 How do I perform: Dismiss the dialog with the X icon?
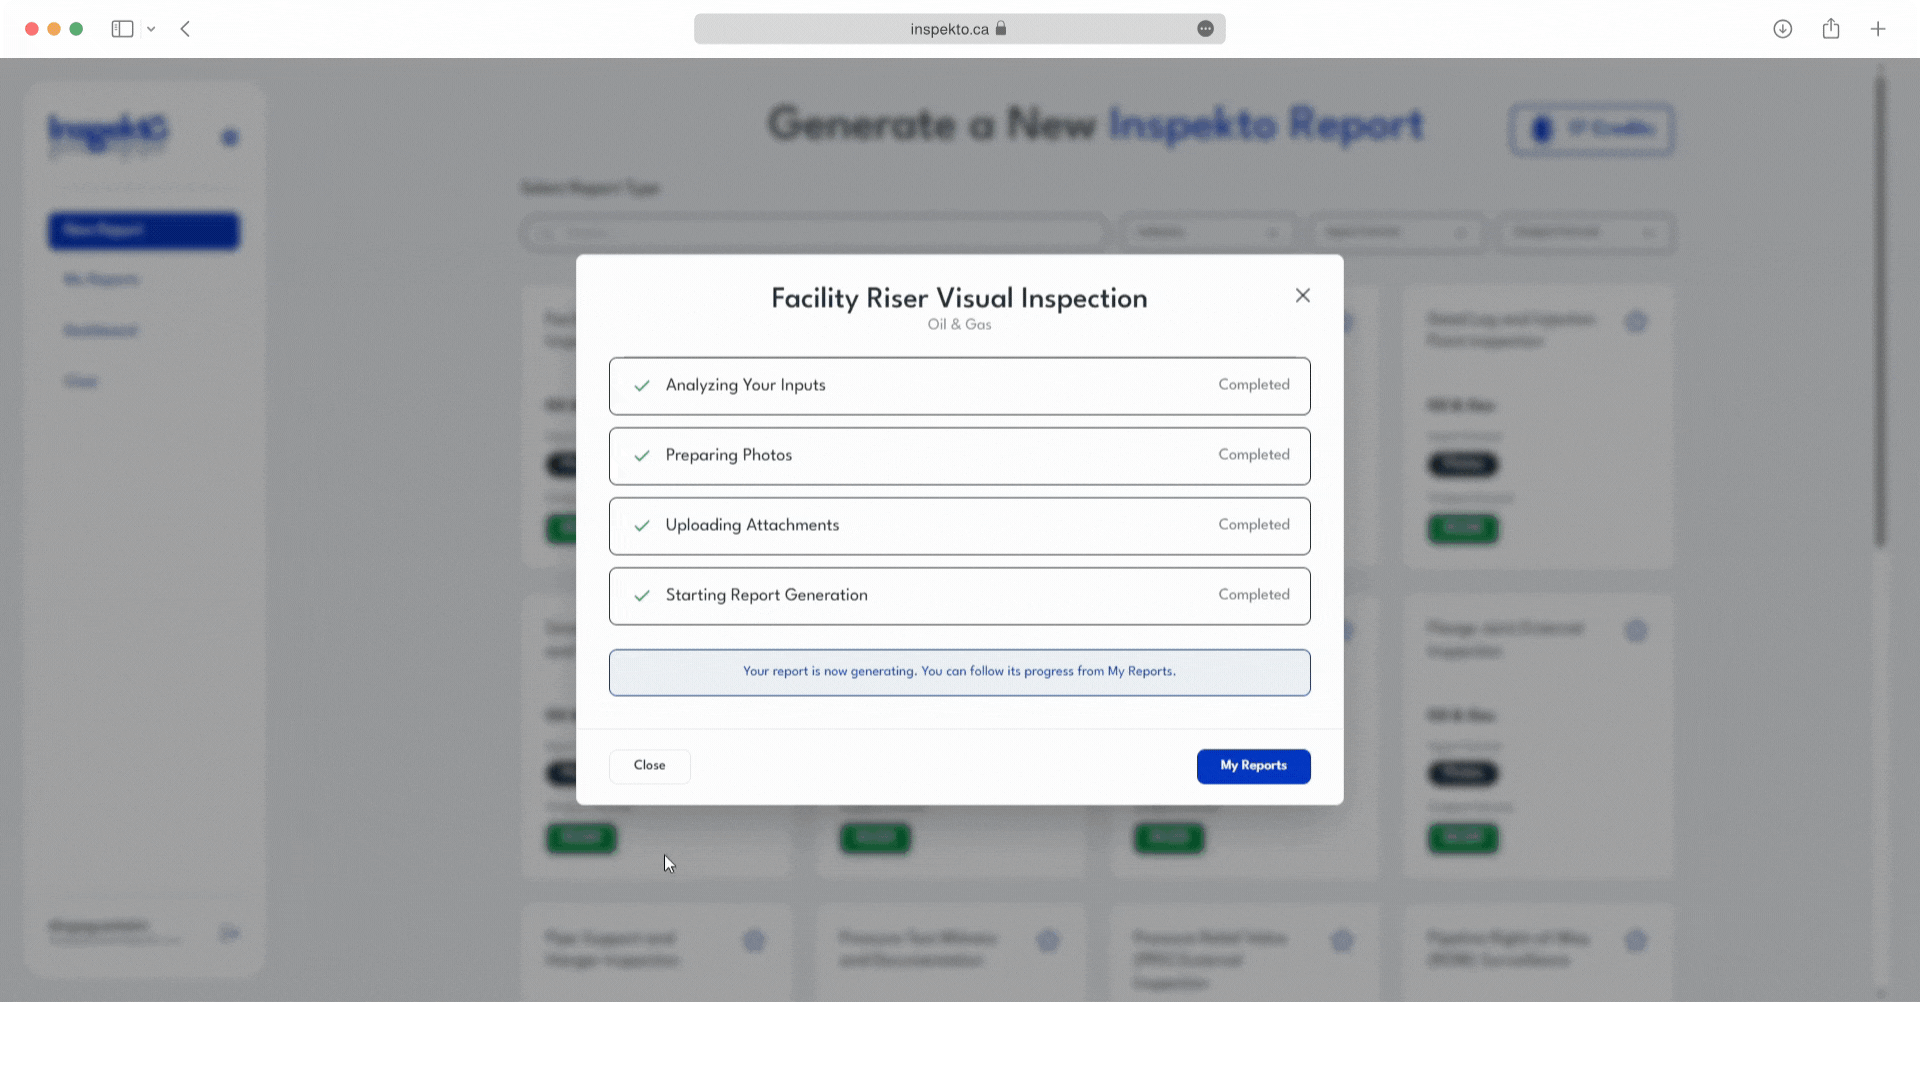point(1302,295)
